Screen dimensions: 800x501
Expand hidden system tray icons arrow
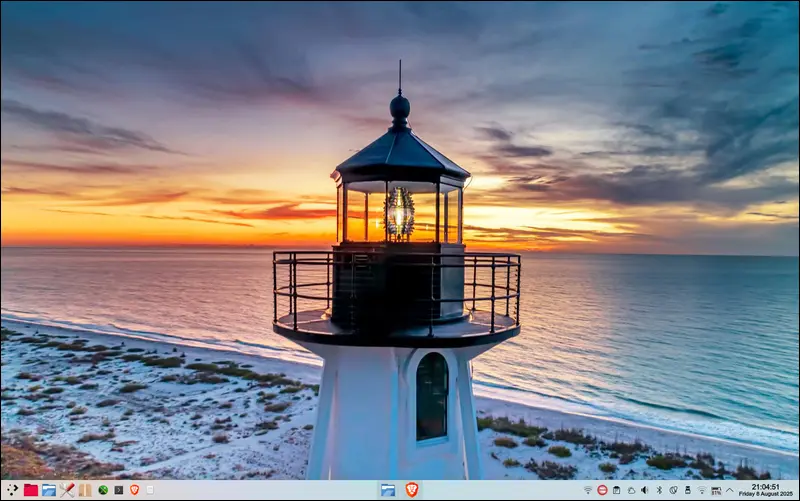click(730, 490)
